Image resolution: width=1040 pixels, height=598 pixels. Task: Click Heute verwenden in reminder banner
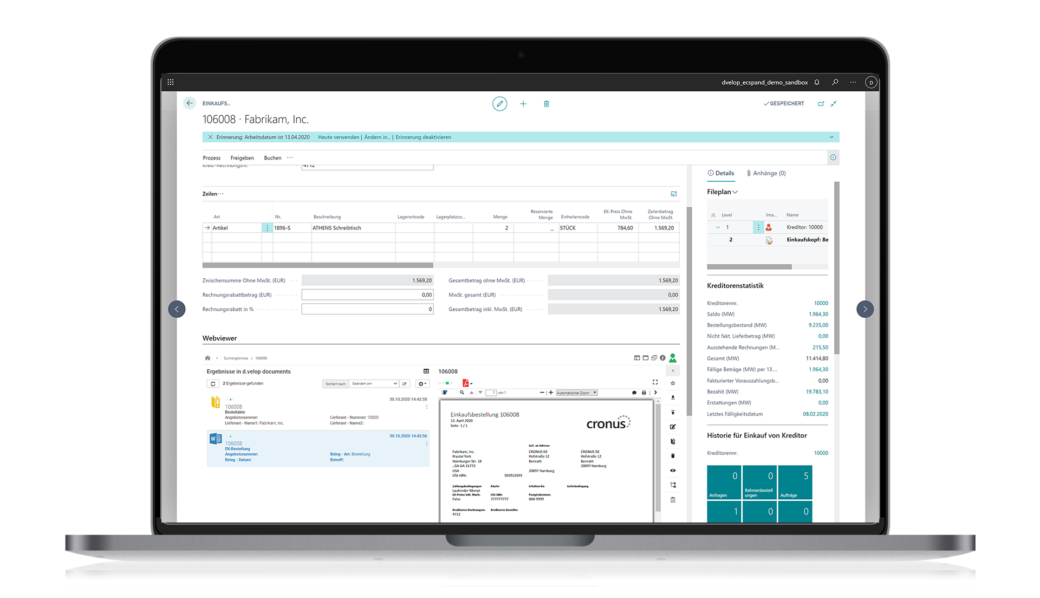coord(338,137)
